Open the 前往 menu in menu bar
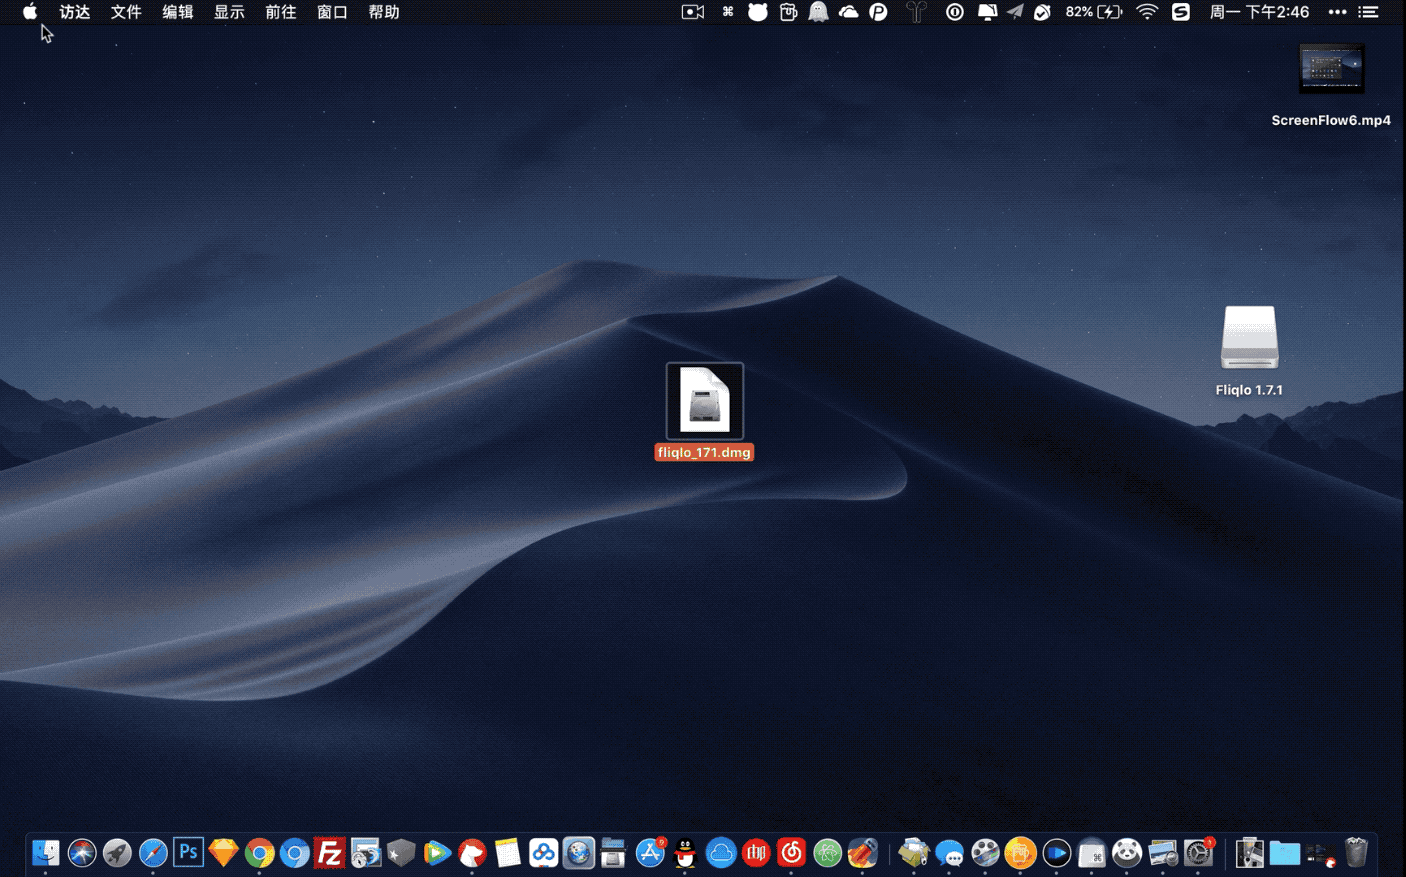This screenshot has height=877, width=1406. click(280, 12)
